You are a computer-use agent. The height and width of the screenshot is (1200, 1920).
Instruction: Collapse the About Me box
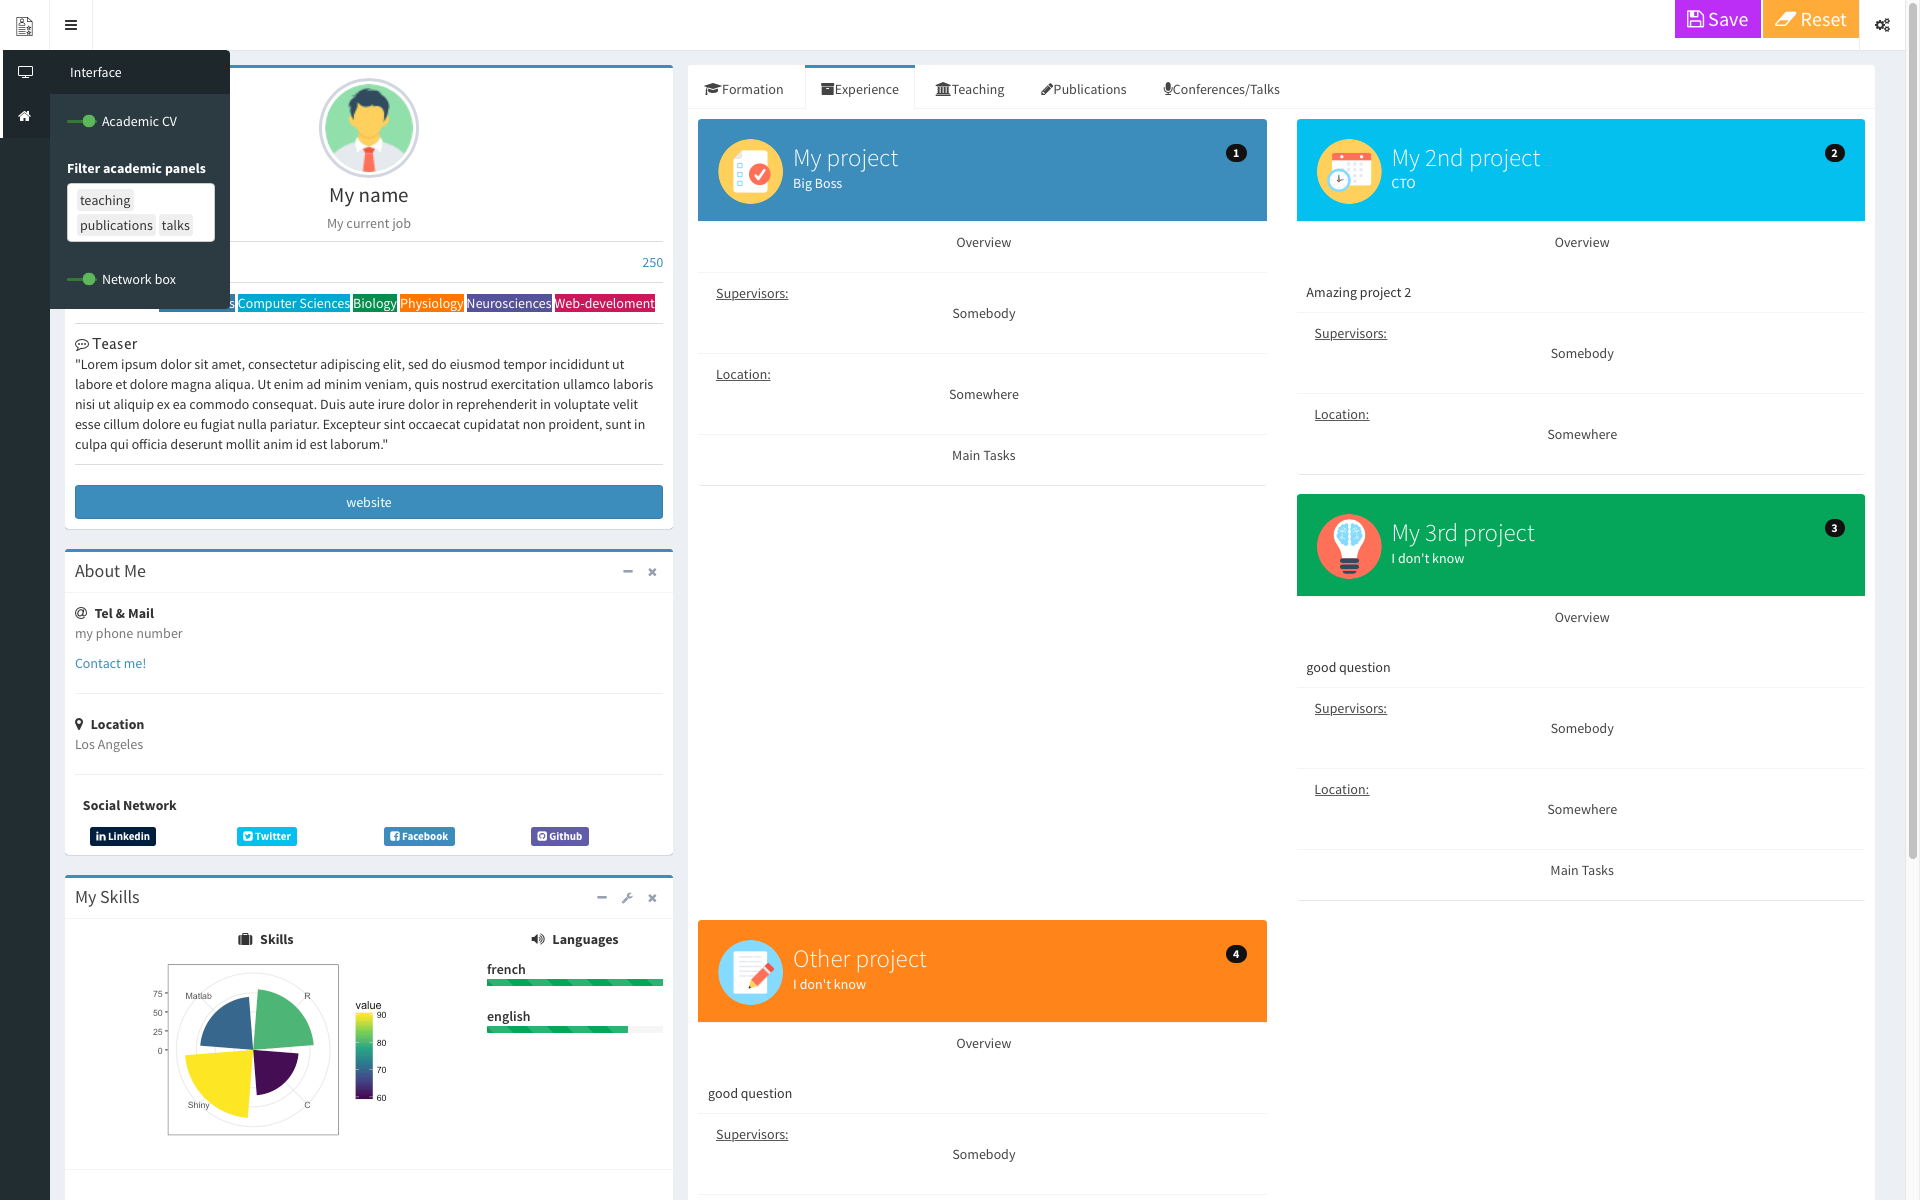tap(628, 572)
